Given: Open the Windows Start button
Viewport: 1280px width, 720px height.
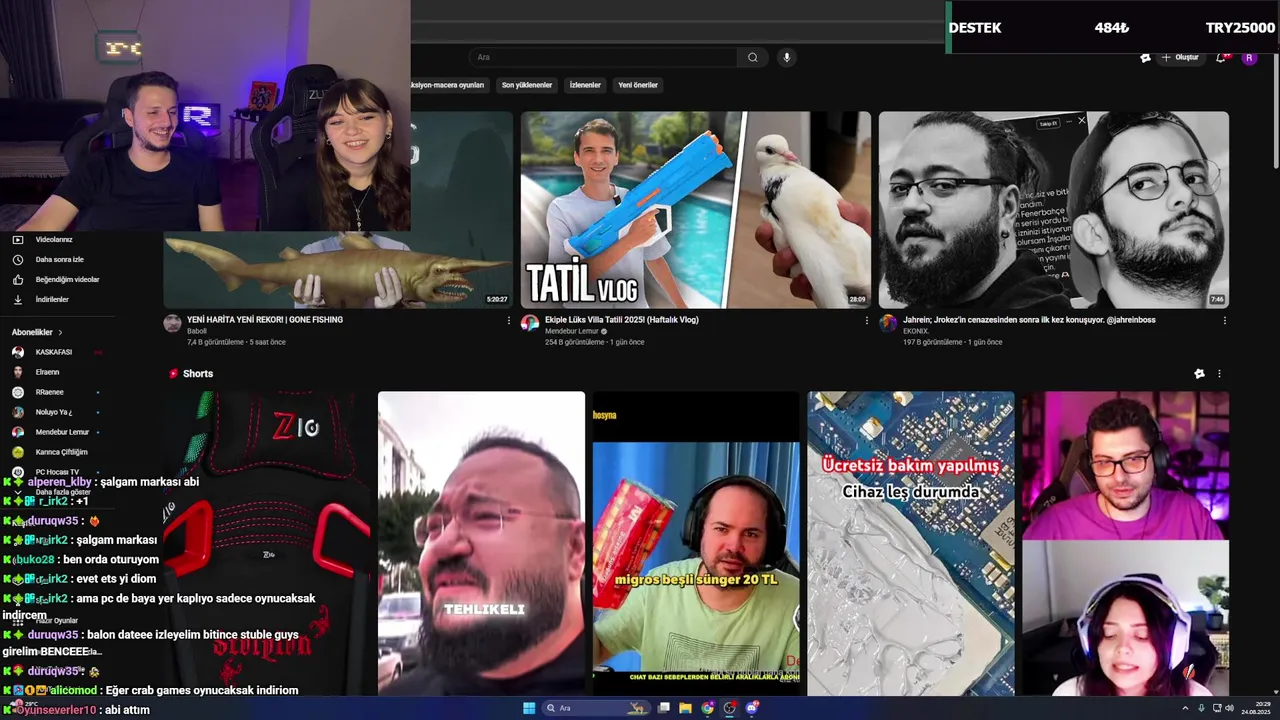Looking at the screenshot, I should click(529, 708).
